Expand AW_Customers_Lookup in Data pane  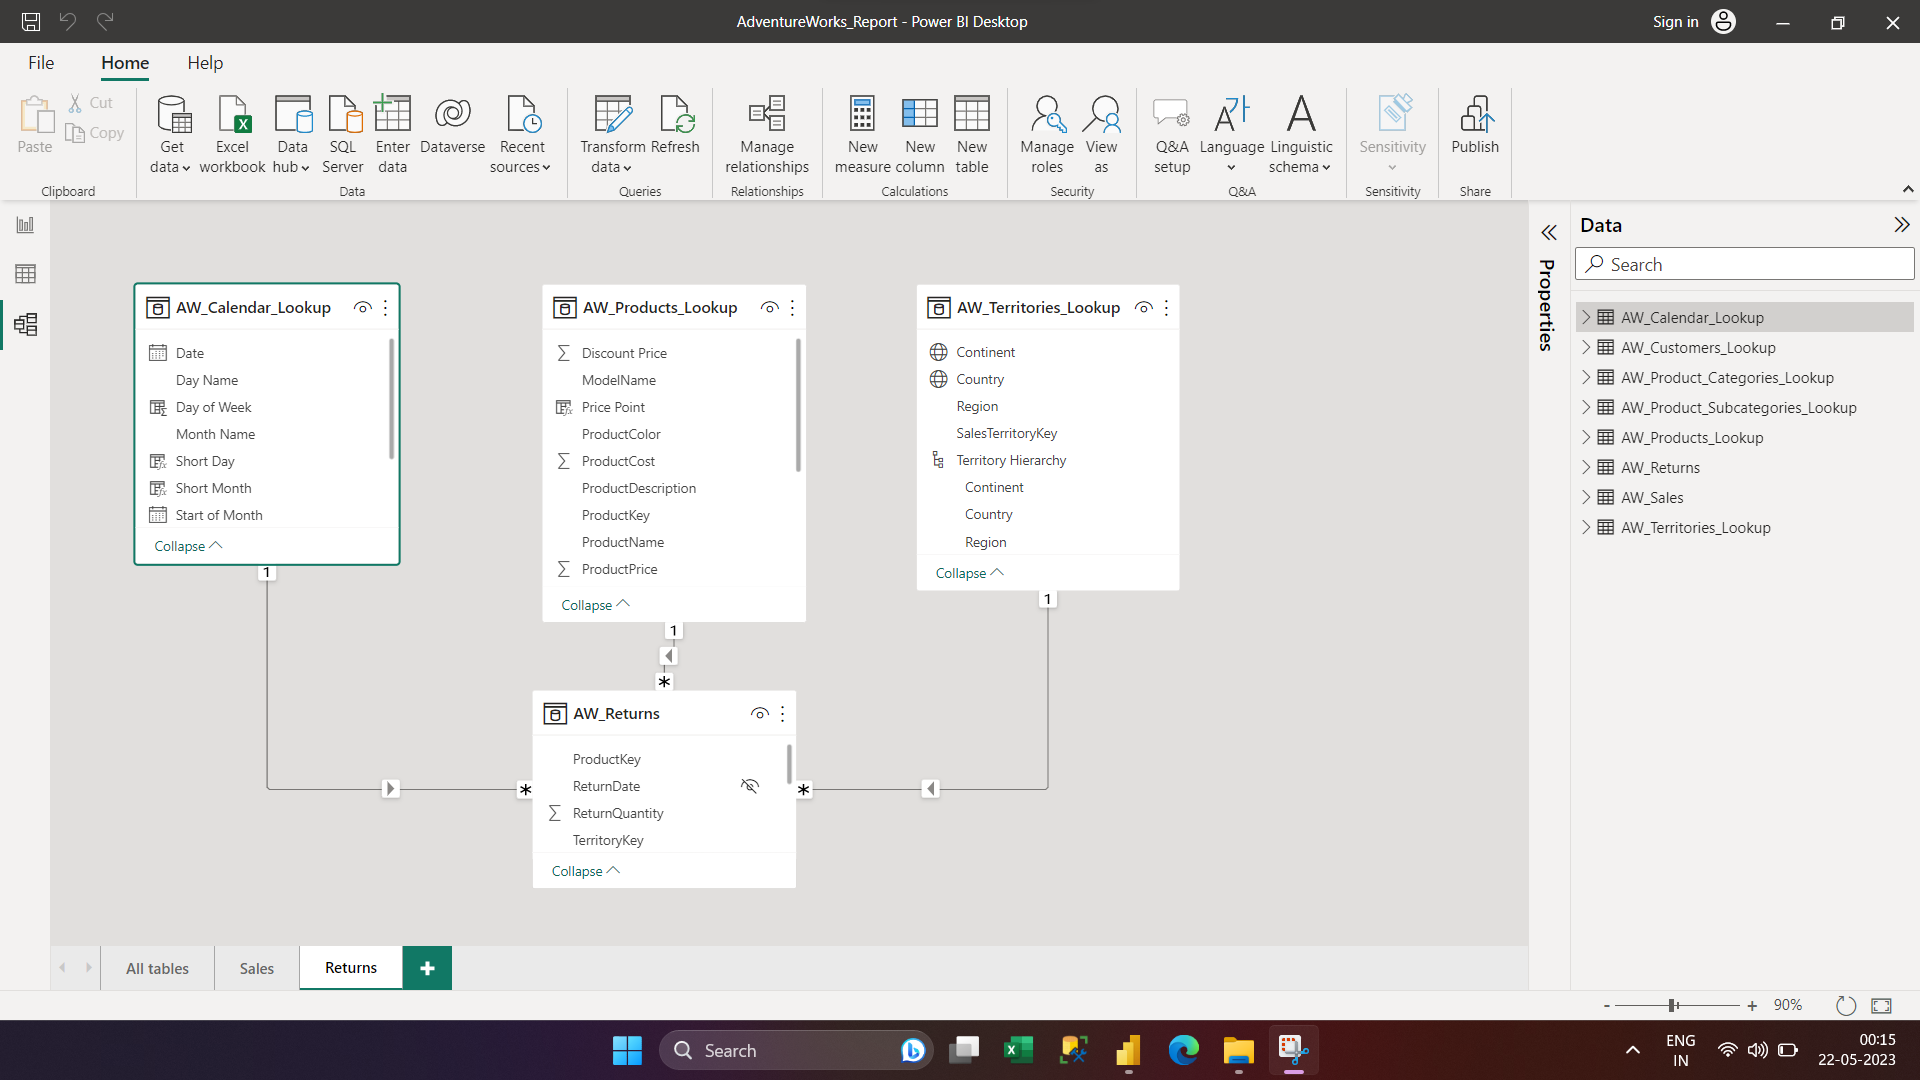point(1586,347)
